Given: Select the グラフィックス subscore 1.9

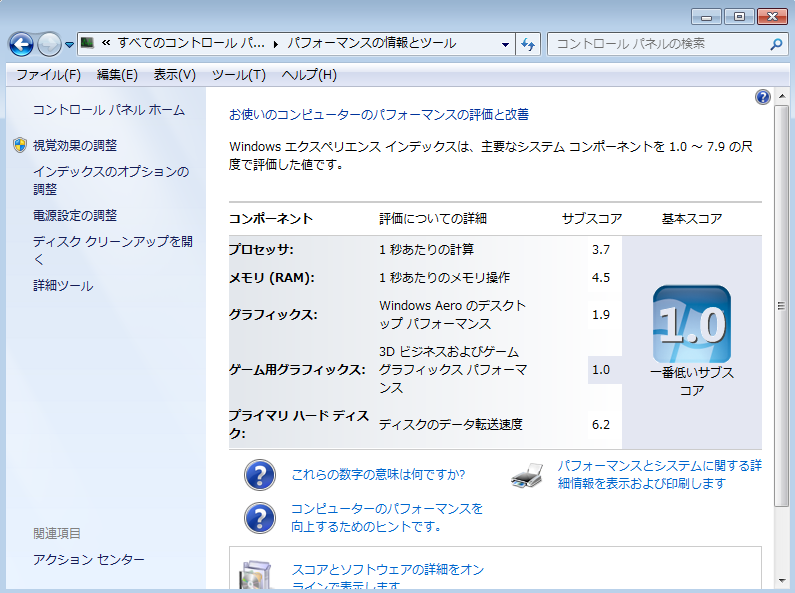Looking at the screenshot, I should click(601, 315).
